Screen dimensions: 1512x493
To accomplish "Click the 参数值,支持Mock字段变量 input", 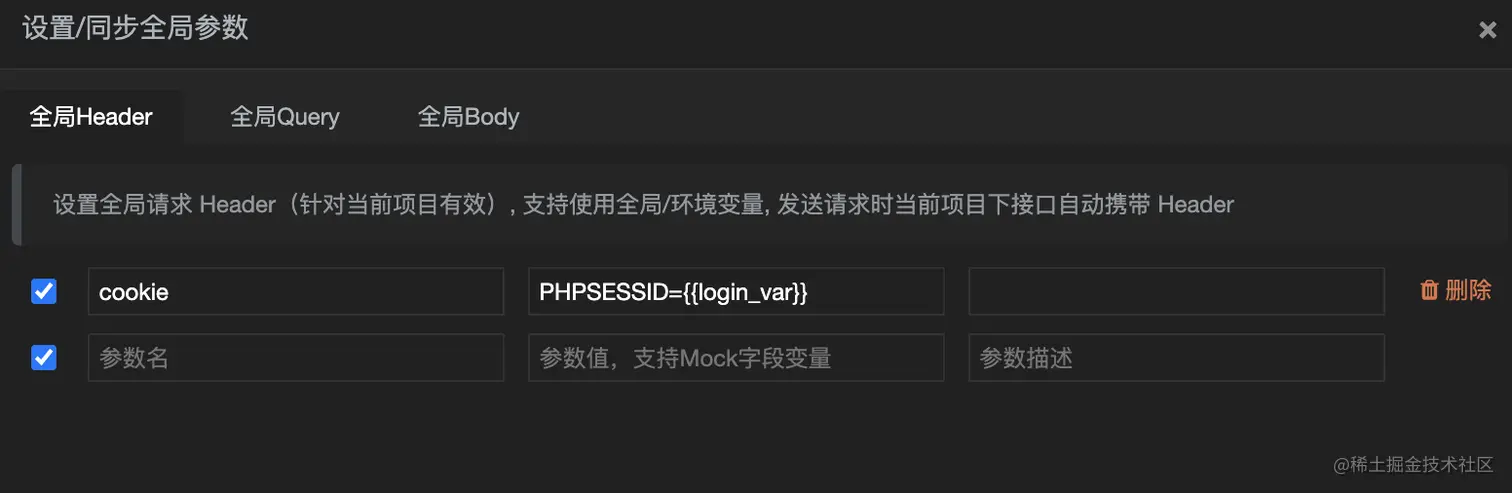I will [736, 357].
